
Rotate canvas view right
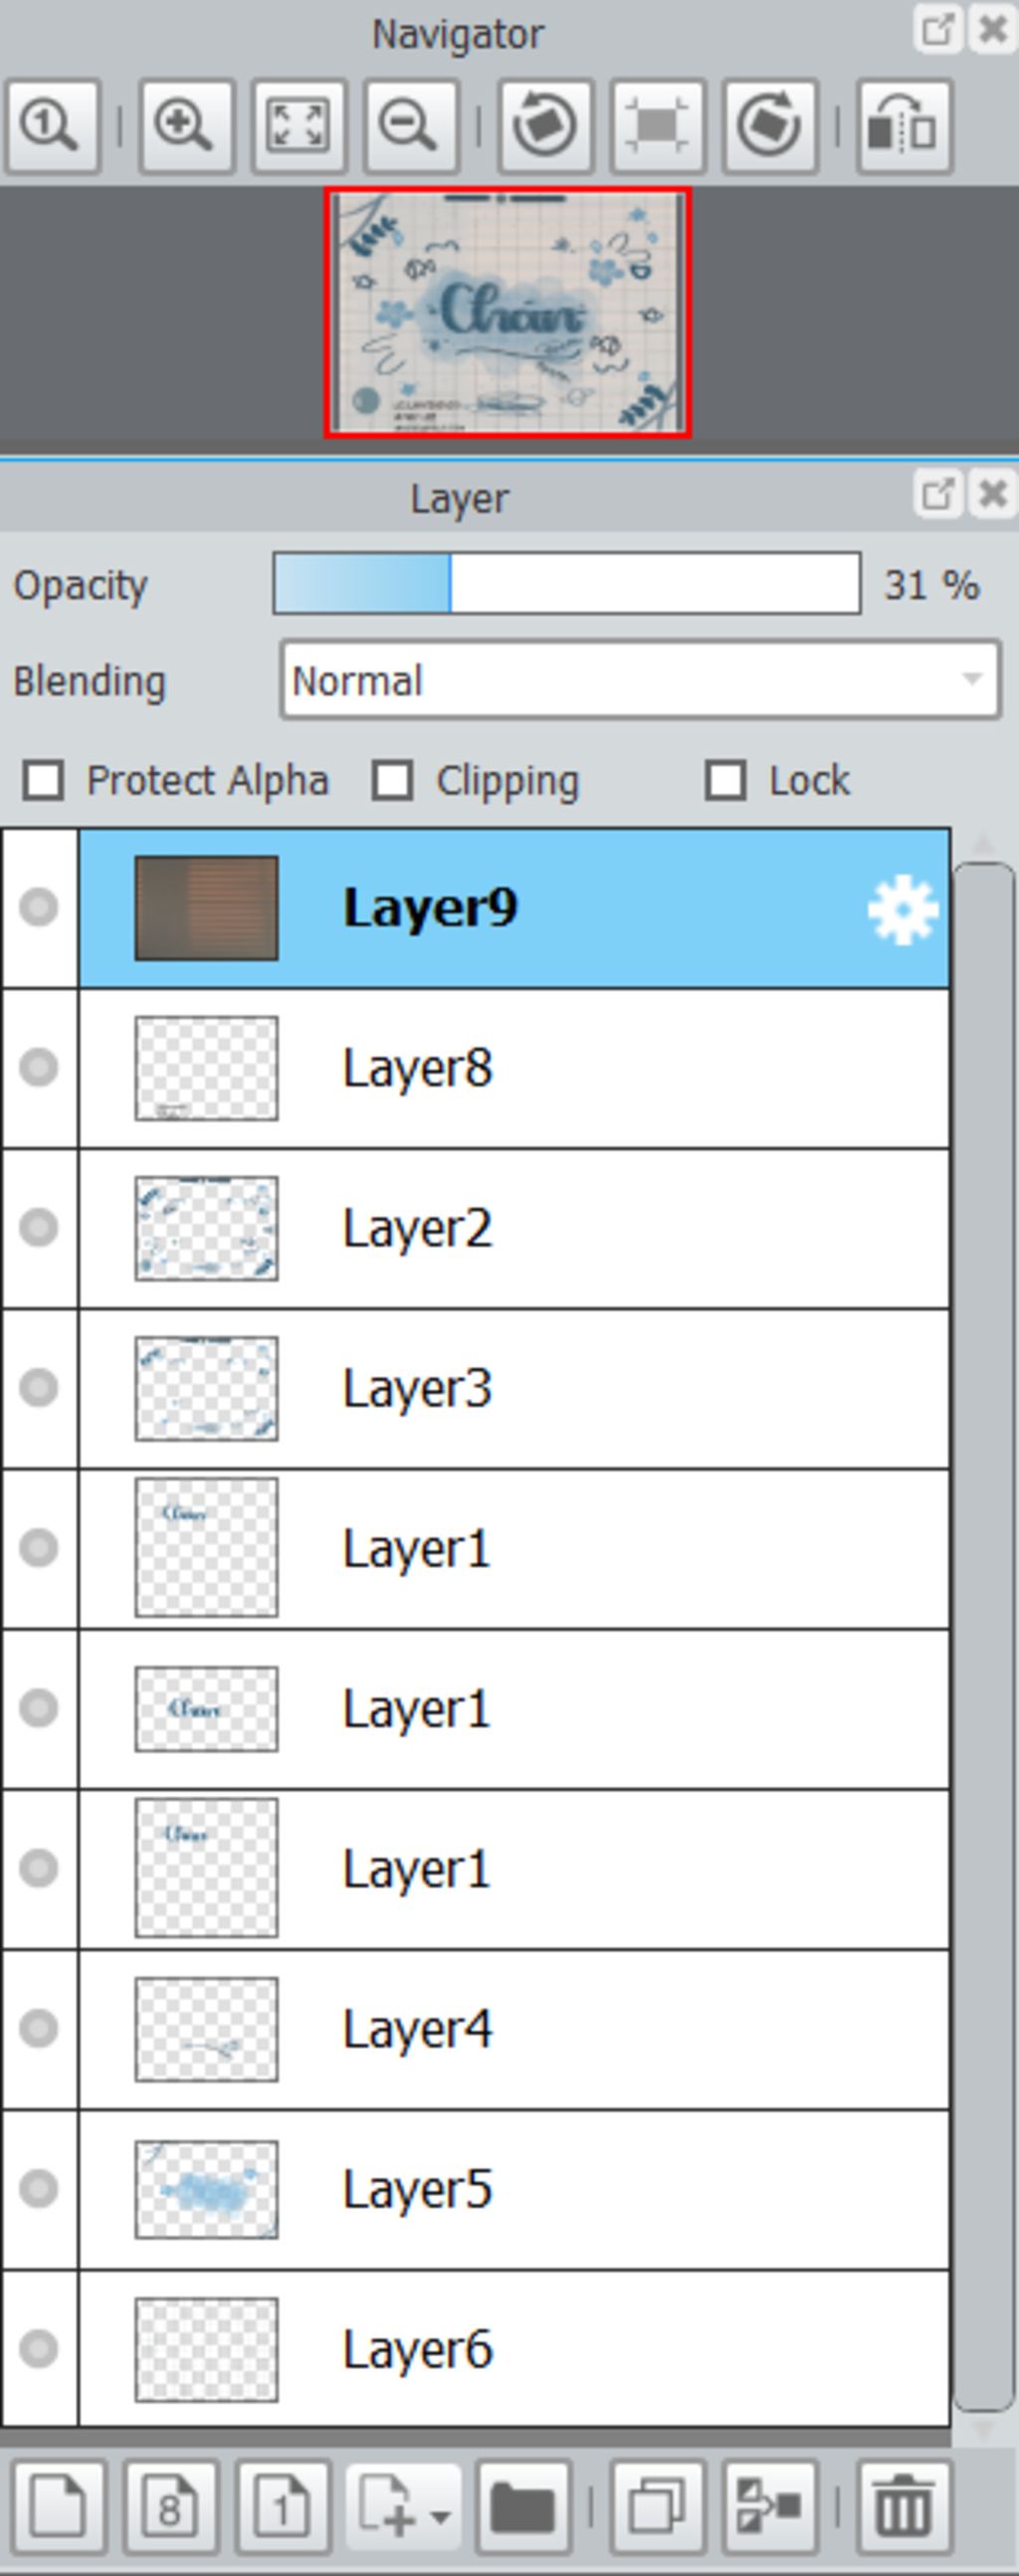769,127
